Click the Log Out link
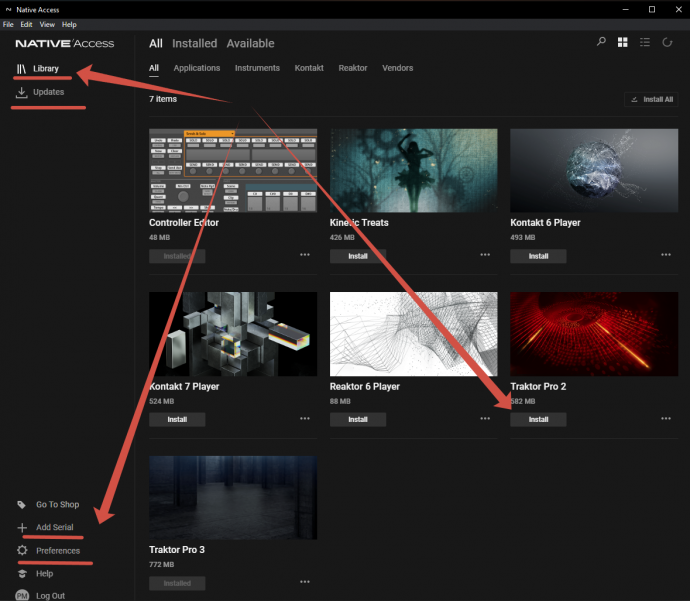Screen dimensions: 690x601 point(50,595)
